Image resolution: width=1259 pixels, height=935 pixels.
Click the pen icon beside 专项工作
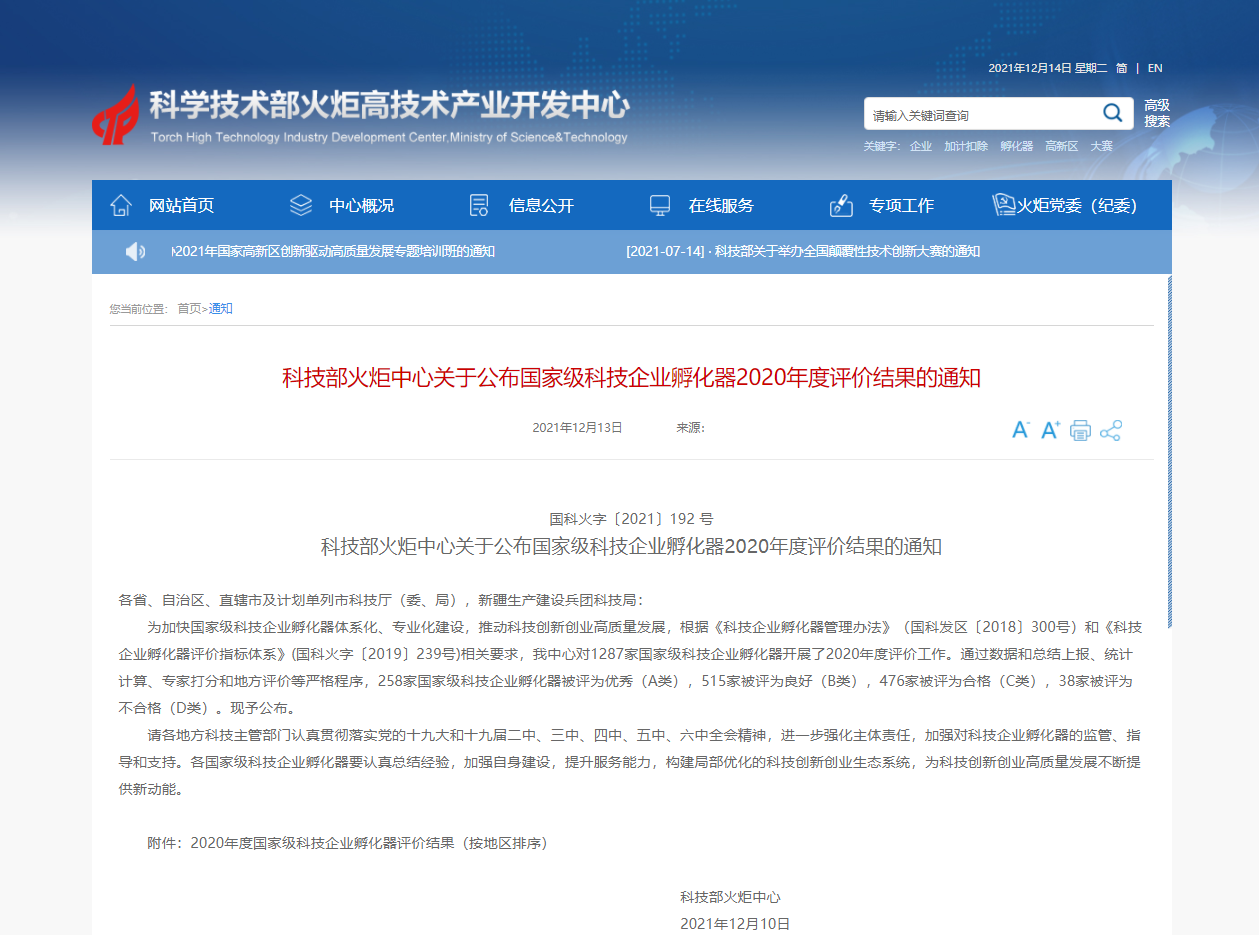(841, 205)
